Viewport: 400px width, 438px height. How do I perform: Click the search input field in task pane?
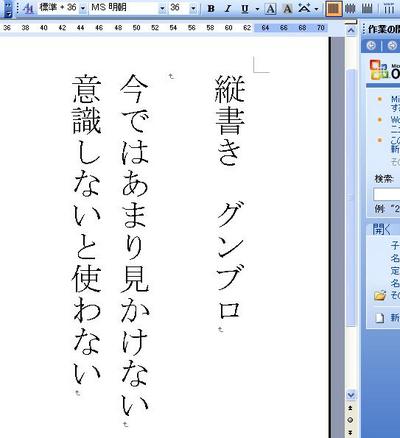[x=387, y=194]
